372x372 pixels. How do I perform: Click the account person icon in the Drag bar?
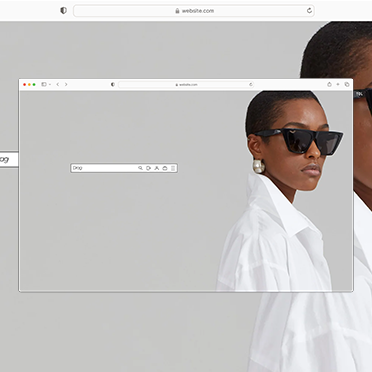coord(157,168)
